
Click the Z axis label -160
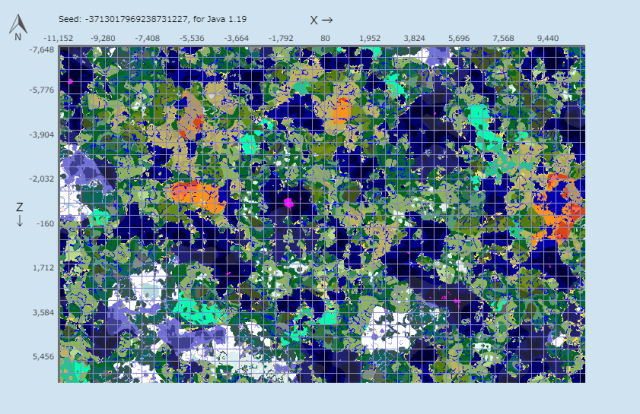(45, 224)
